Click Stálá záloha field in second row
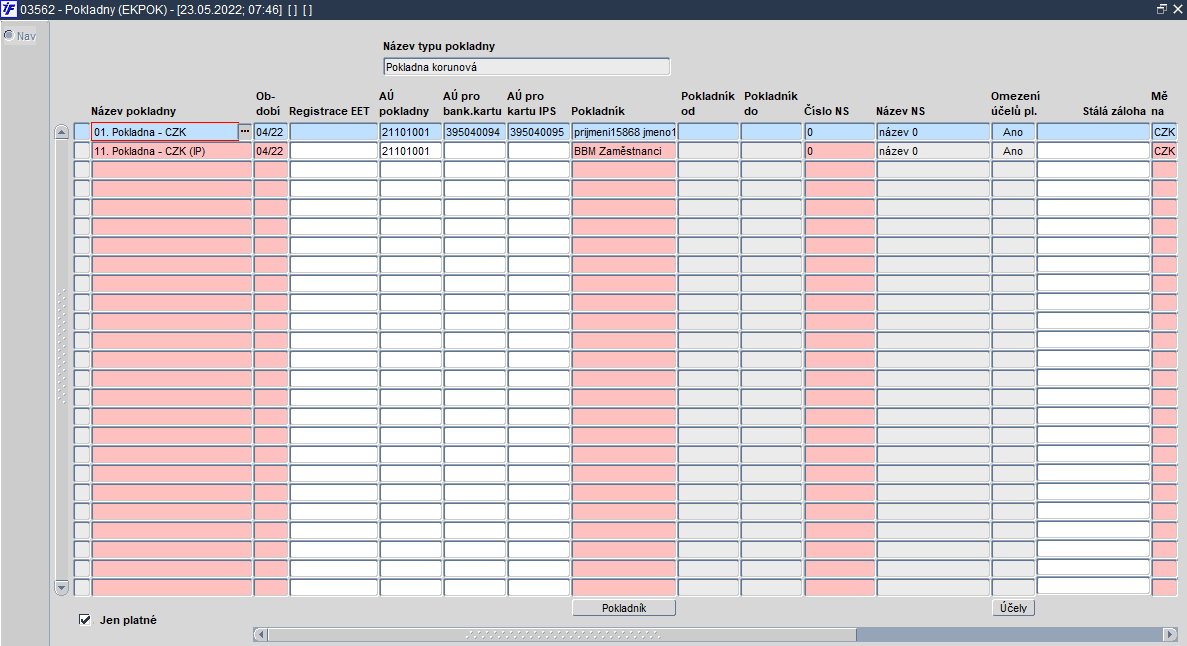 (x=1093, y=151)
